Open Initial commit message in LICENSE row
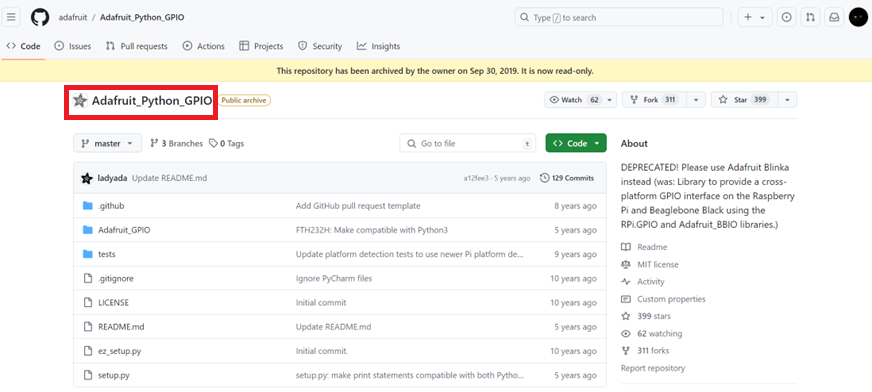This screenshot has width=872, height=392. click(x=321, y=302)
